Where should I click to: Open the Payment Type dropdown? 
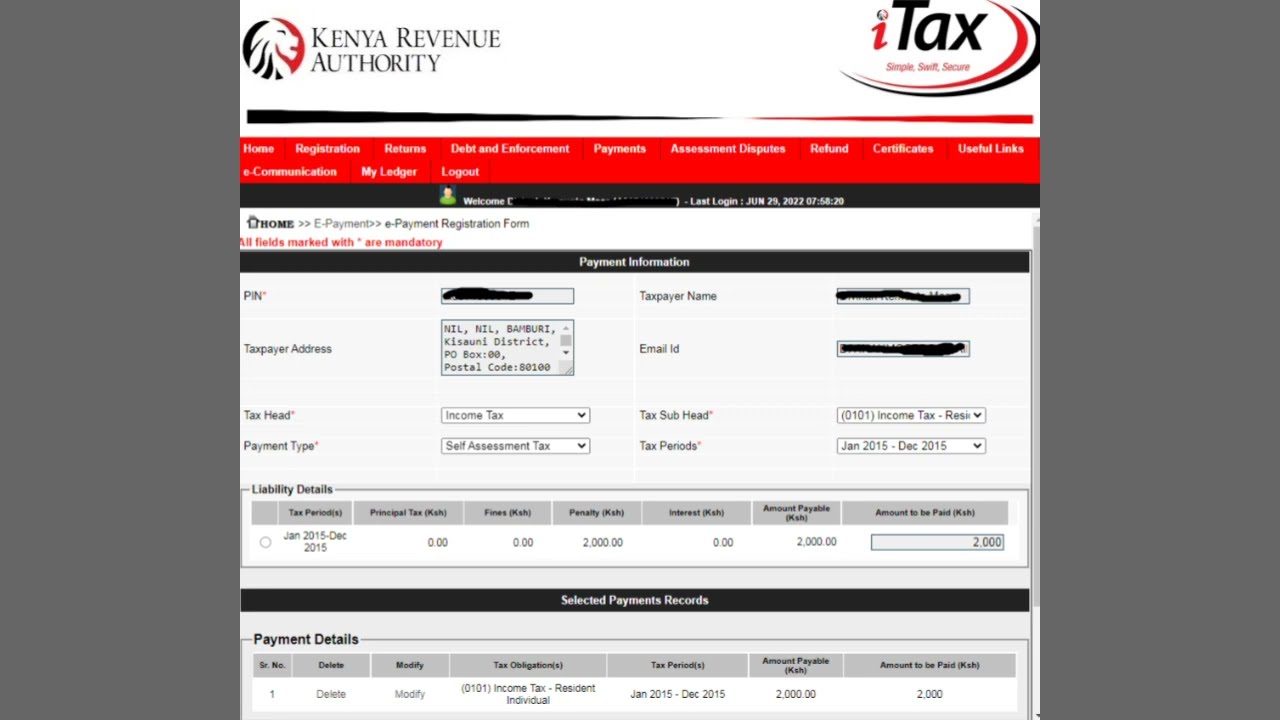[515, 446]
